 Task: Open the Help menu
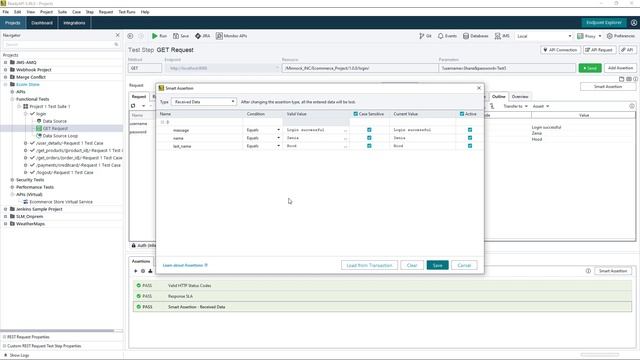145,12
